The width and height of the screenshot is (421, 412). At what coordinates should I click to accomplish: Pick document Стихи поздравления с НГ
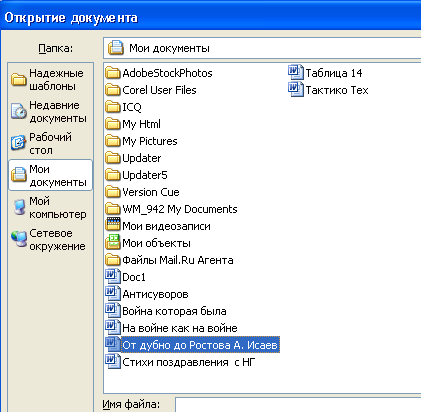[180, 362]
